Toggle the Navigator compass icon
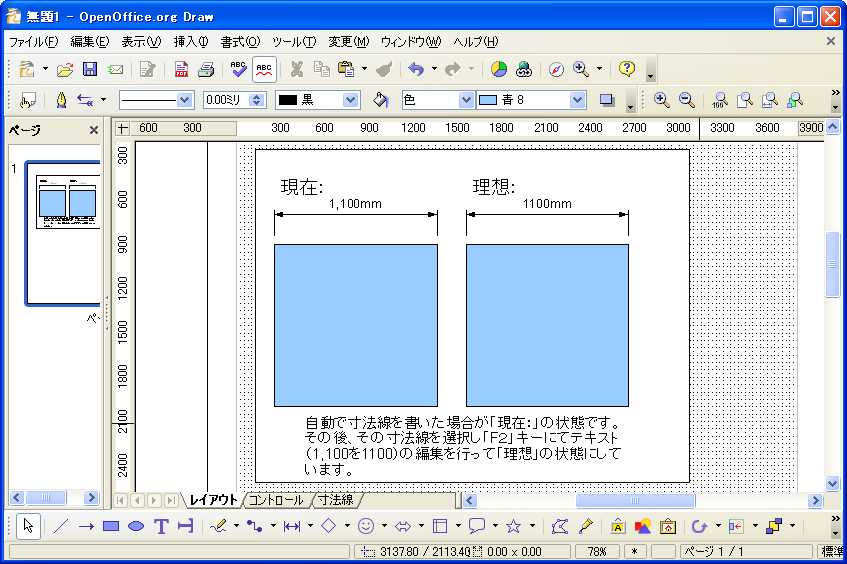 556,69
